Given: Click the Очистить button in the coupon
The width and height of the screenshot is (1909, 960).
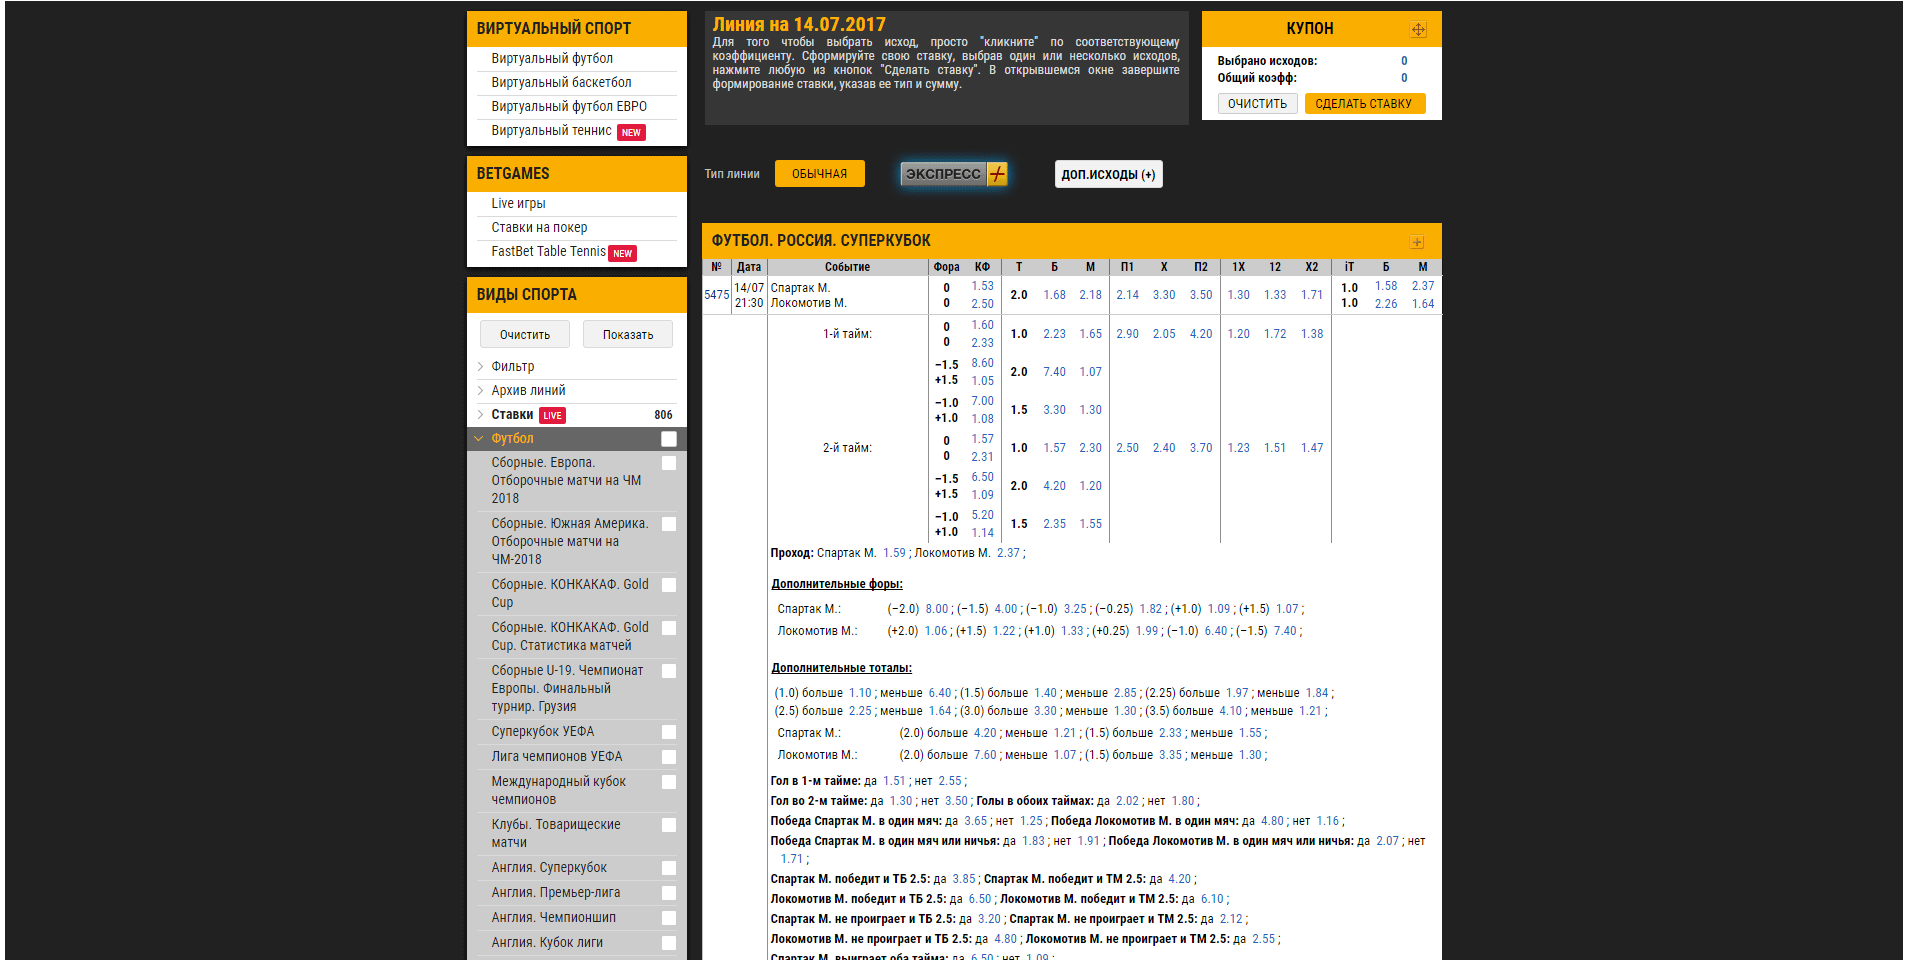Looking at the screenshot, I should [1257, 104].
